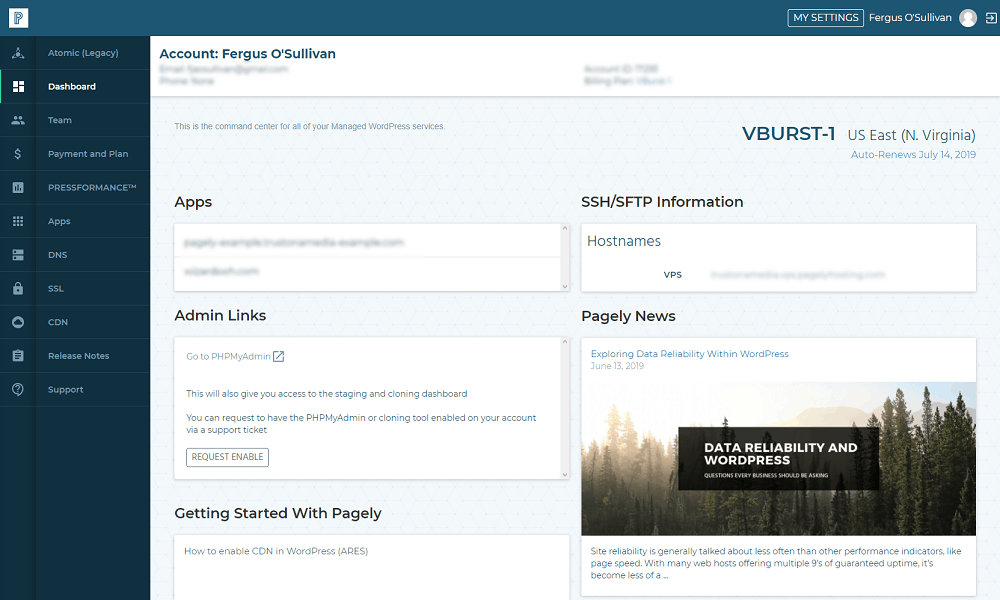Open the CDN cloud icon

[18, 322]
